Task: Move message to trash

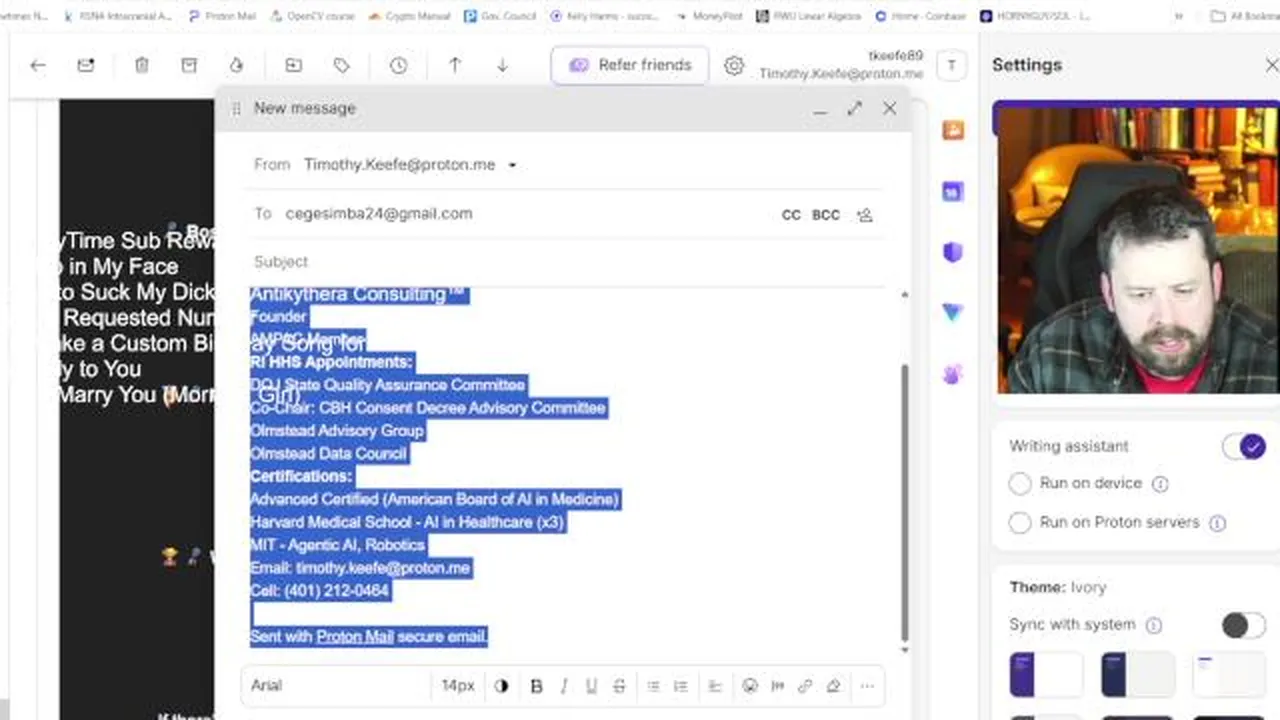Action: pyautogui.click(x=142, y=65)
